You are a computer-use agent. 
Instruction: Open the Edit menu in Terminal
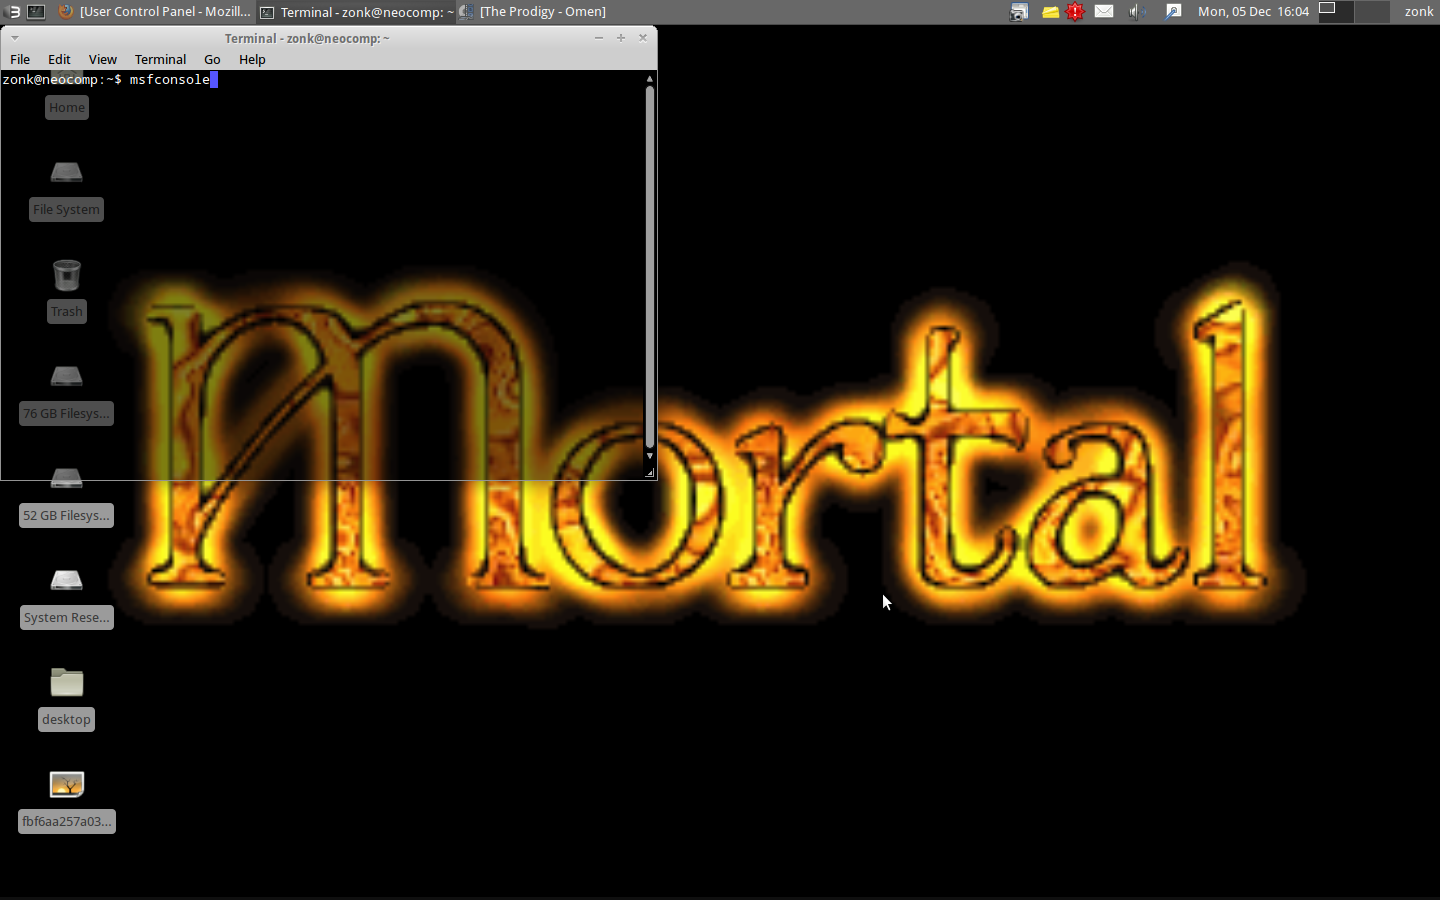click(x=59, y=60)
